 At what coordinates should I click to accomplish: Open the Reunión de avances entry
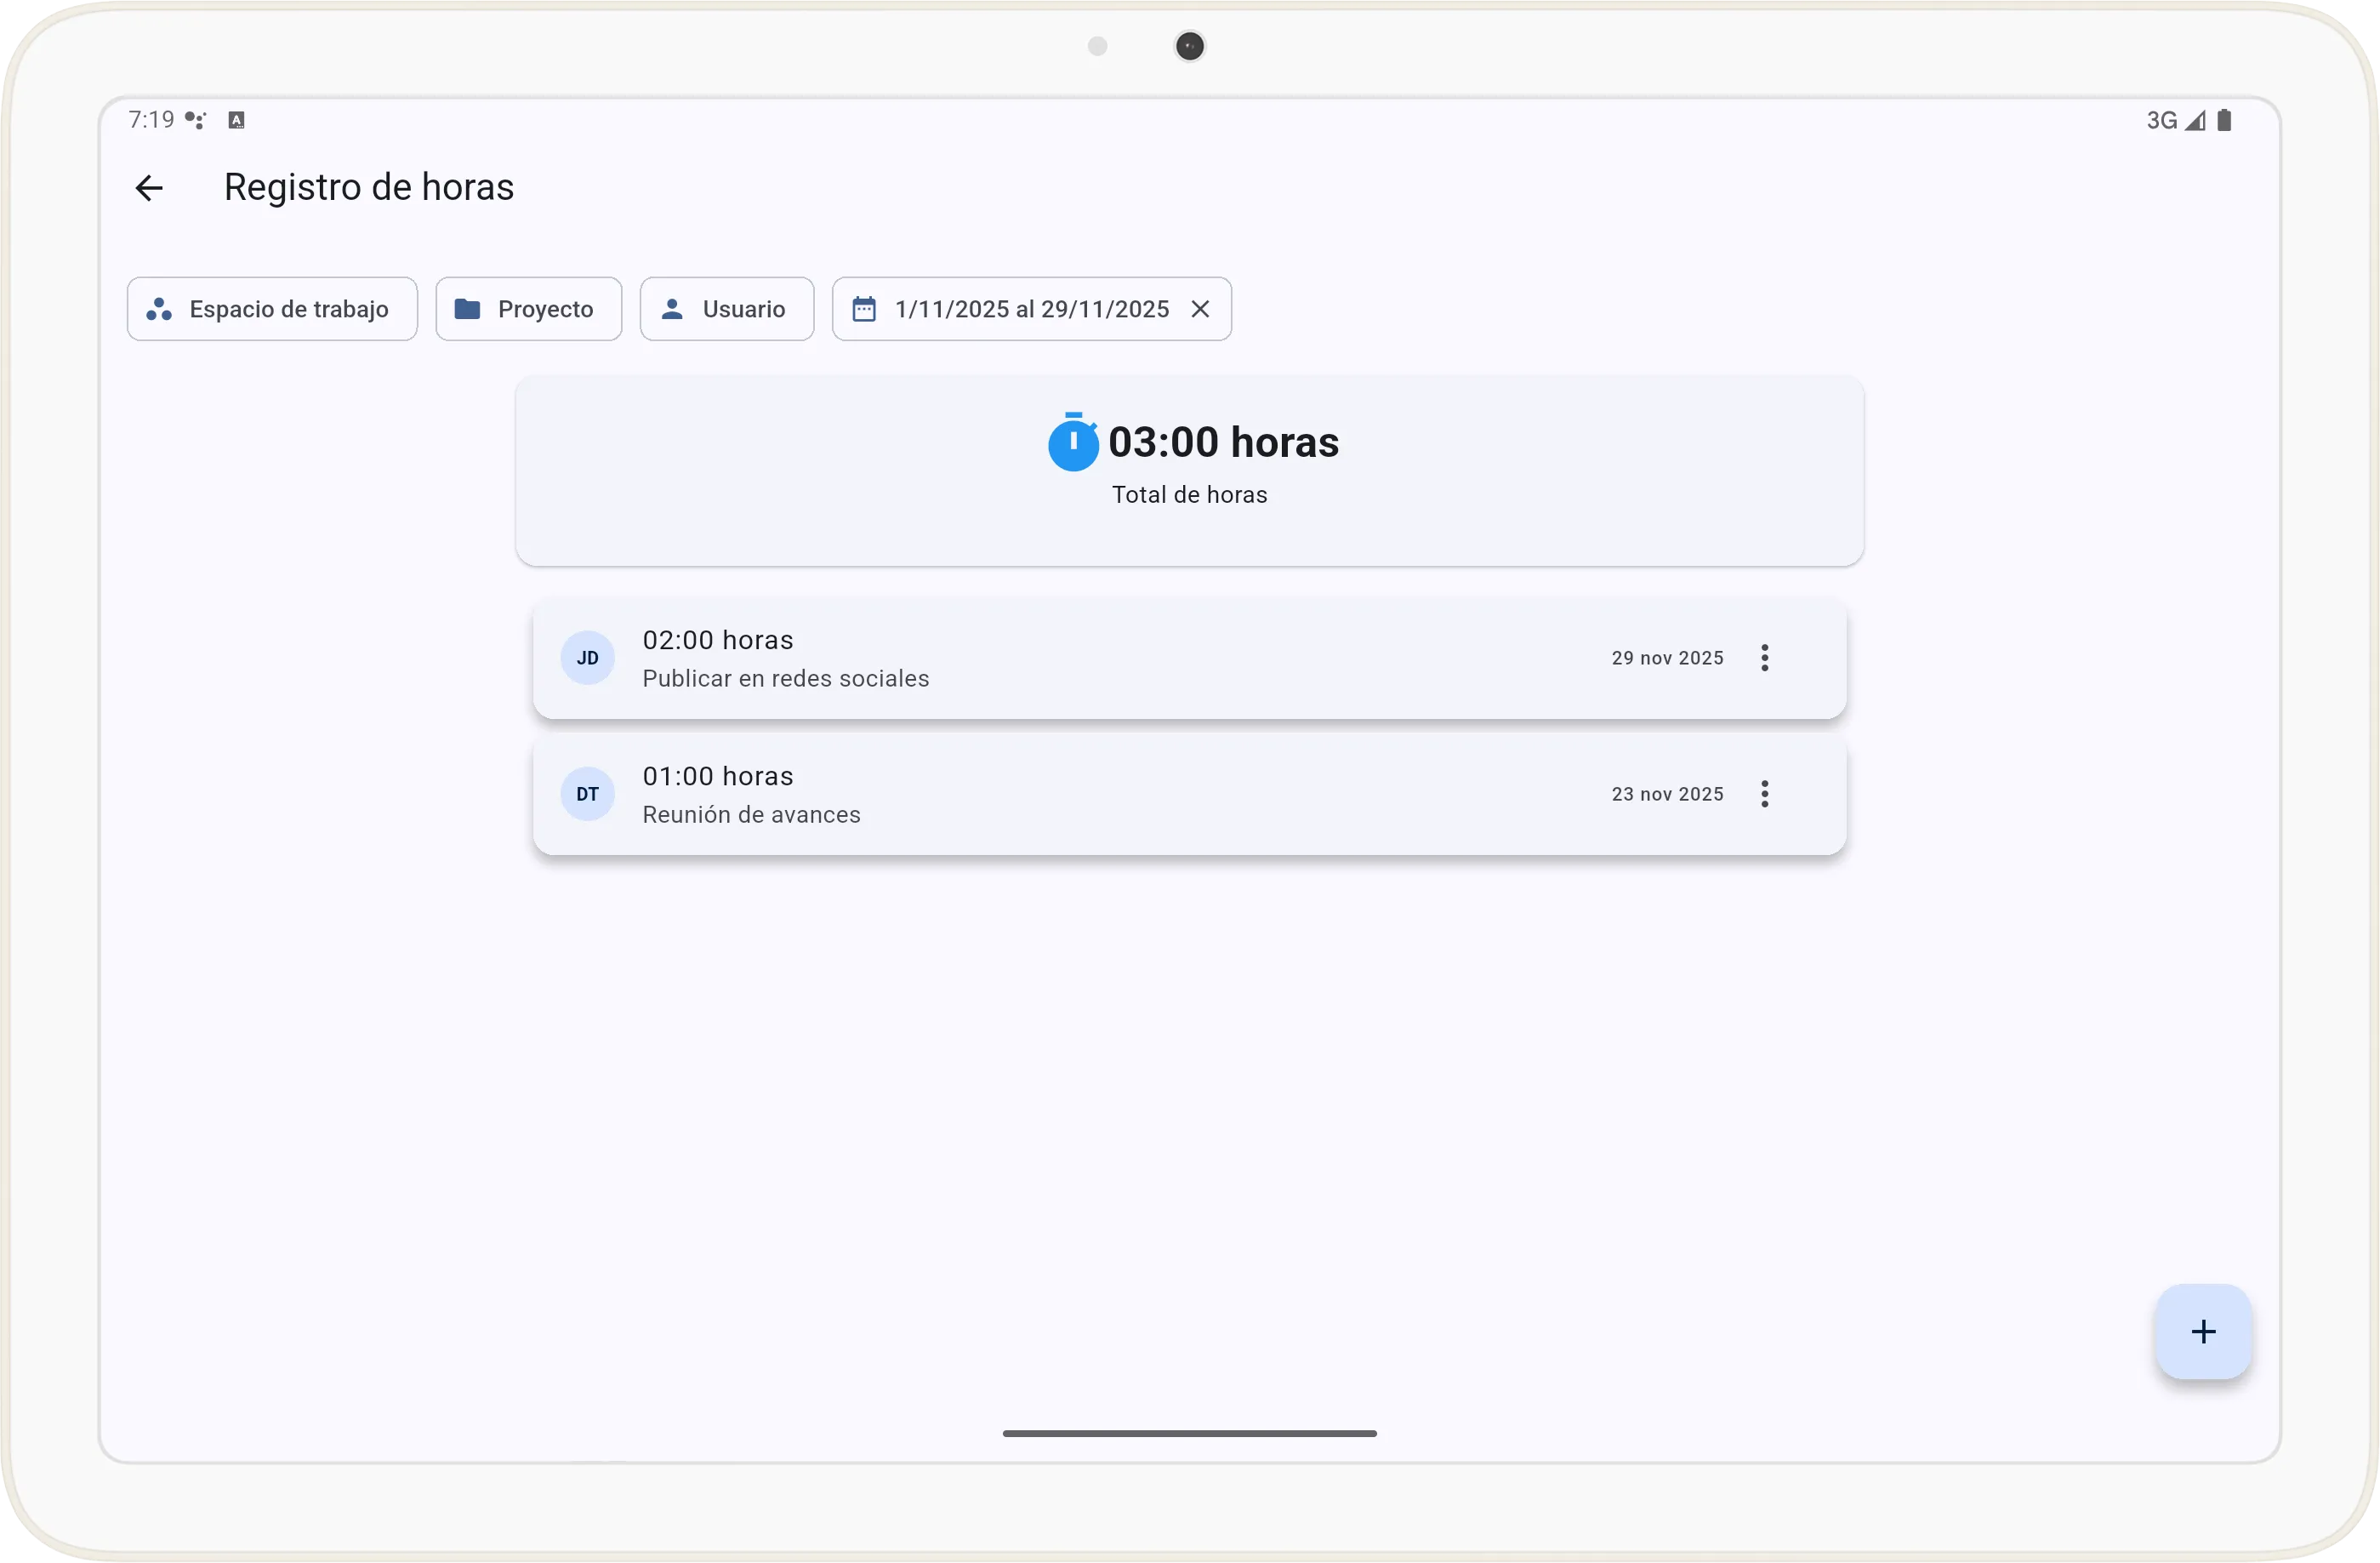tap(1100, 795)
